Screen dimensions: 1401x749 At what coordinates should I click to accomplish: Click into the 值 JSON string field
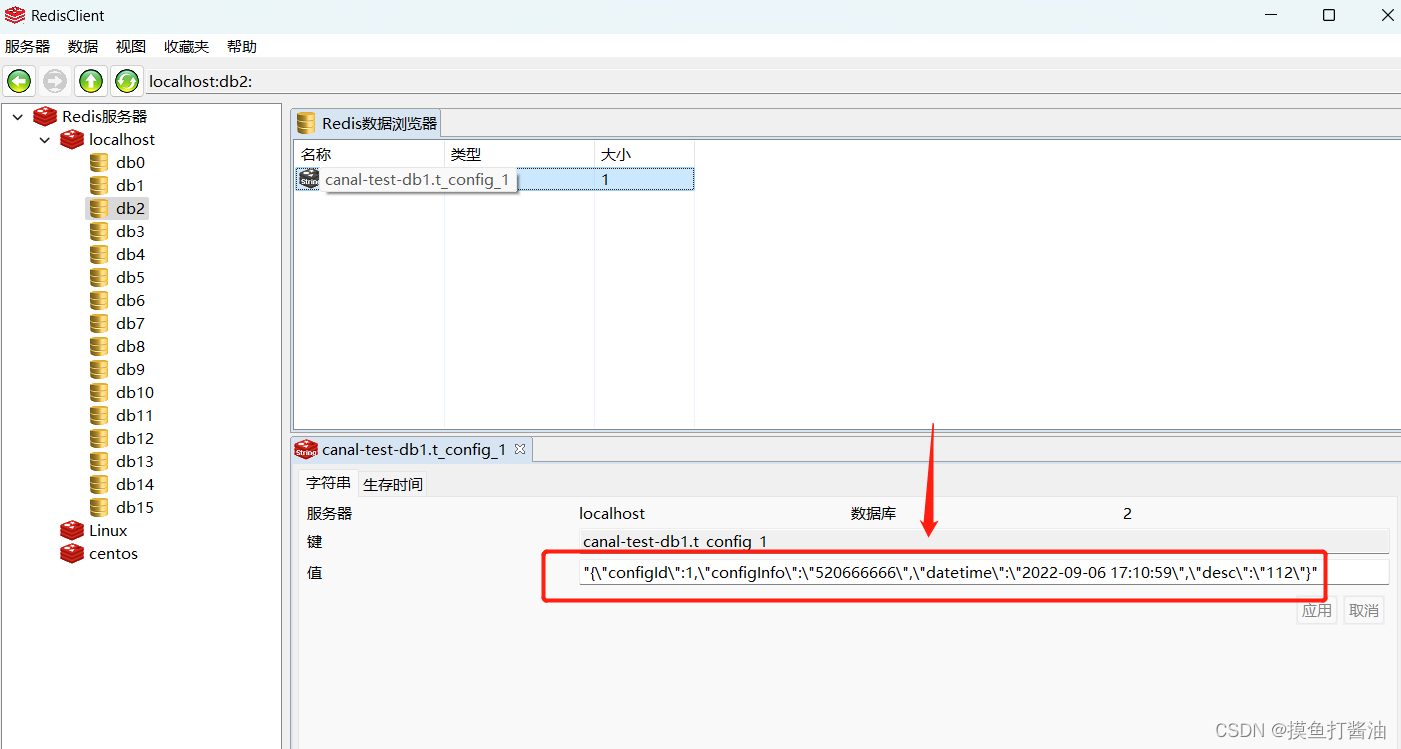tap(984, 572)
